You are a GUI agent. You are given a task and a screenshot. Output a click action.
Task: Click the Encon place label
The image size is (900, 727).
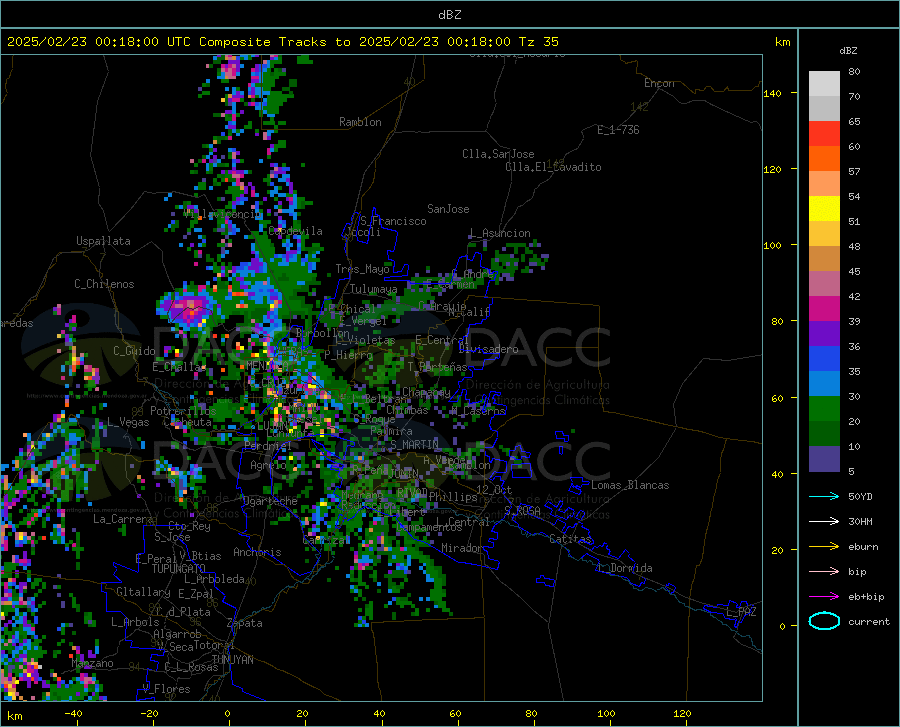pyautogui.click(x=659, y=83)
